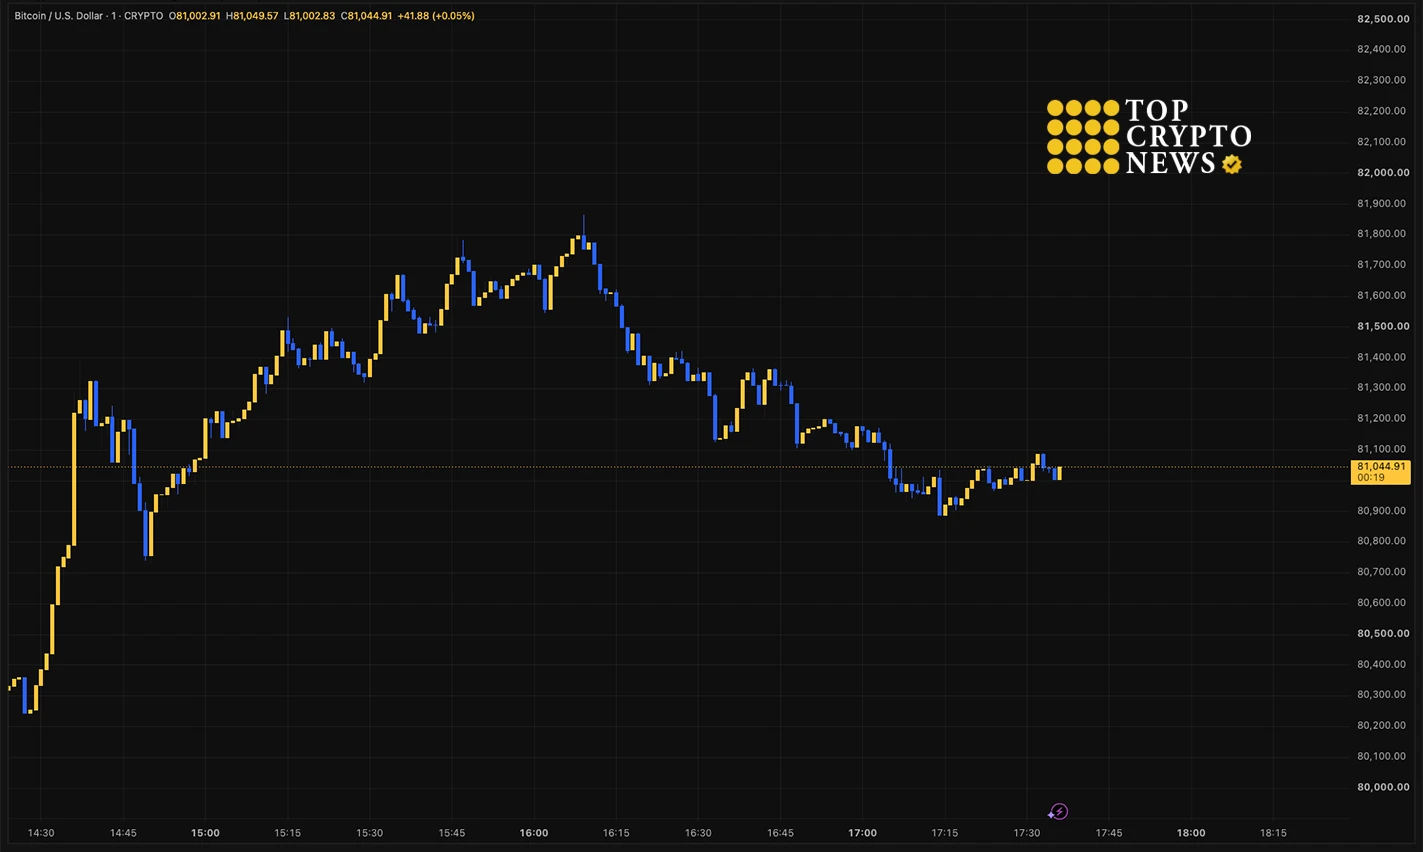Click the 17:30 time axis label
The image size is (1423, 852).
pyautogui.click(x=1027, y=833)
